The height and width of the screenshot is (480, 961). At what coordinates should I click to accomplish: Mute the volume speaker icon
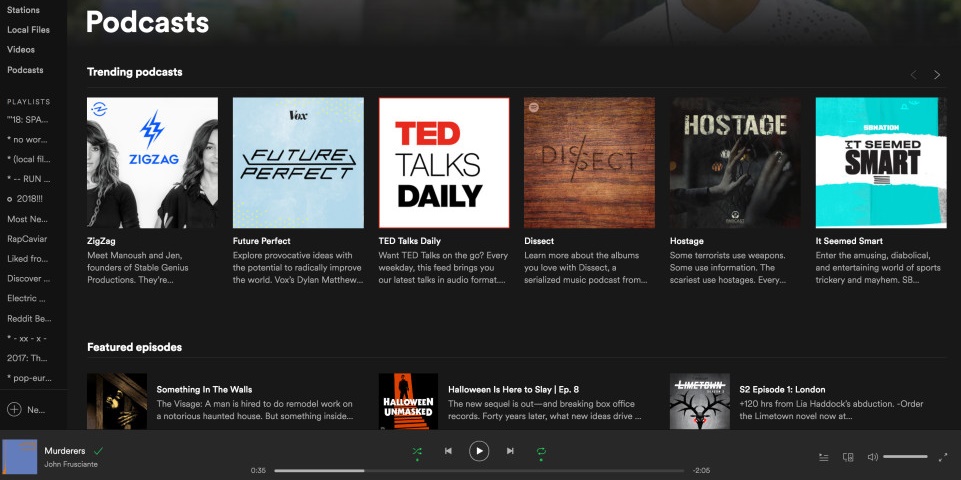tap(873, 457)
